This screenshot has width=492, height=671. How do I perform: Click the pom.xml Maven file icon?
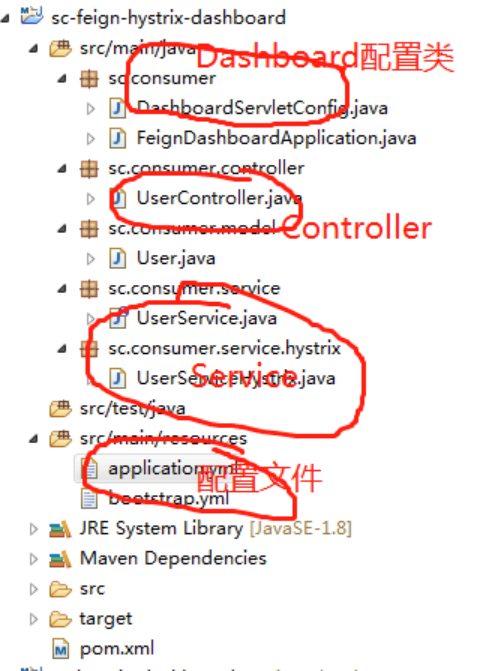click(60, 649)
